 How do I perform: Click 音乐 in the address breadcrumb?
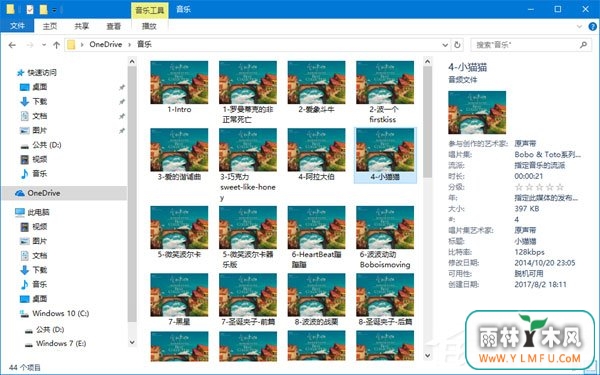tap(144, 44)
